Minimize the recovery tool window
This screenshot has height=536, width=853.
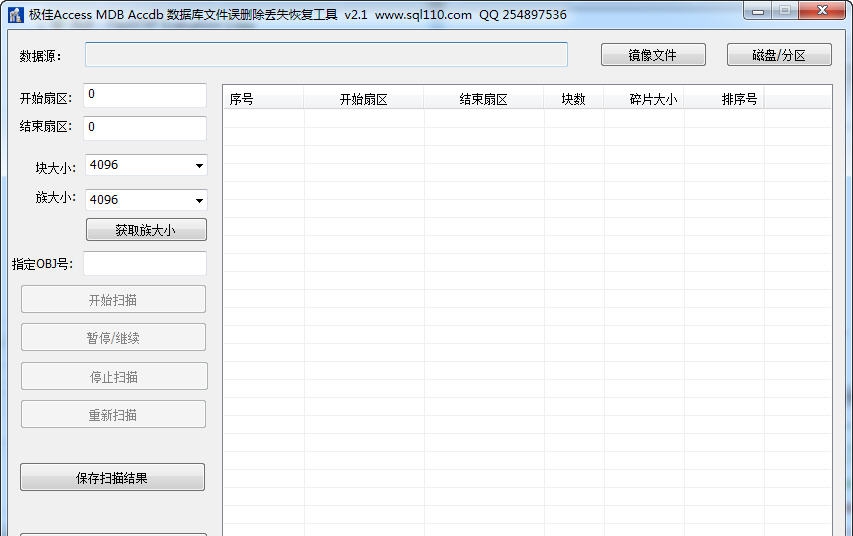click(758, 10)
